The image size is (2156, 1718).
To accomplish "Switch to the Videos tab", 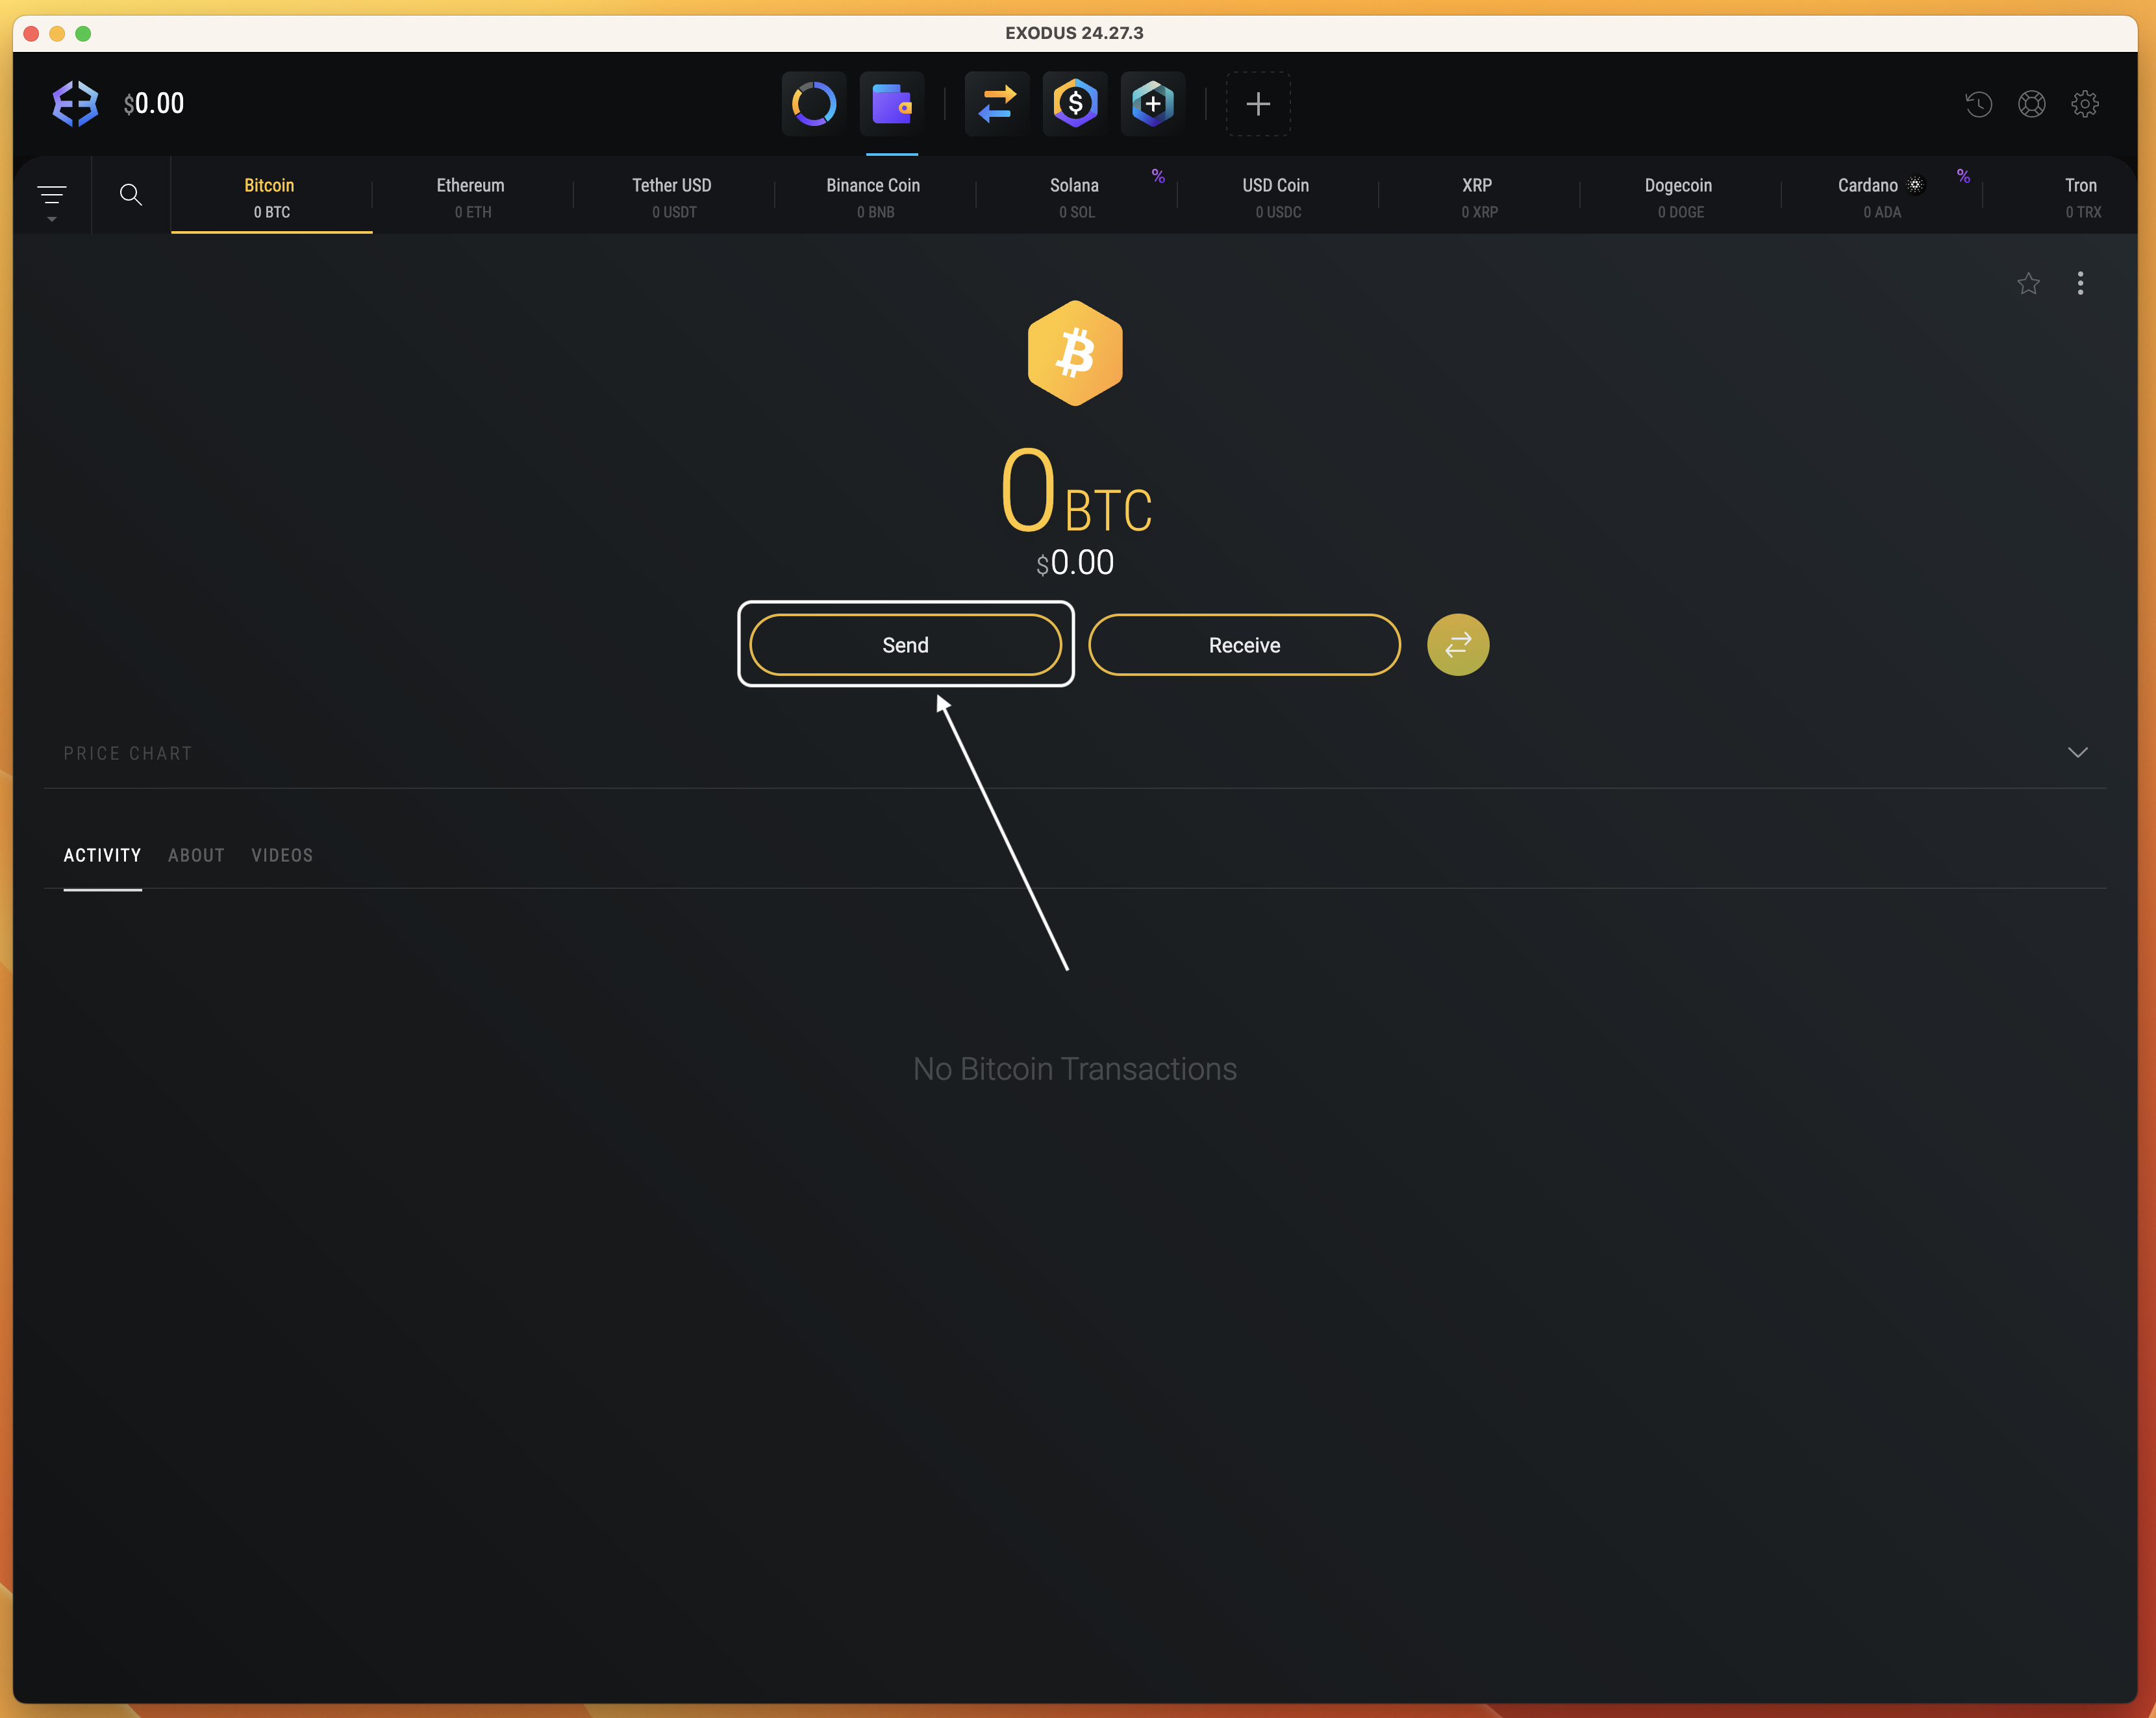I will pyautogui.click(x=282, y=856).
